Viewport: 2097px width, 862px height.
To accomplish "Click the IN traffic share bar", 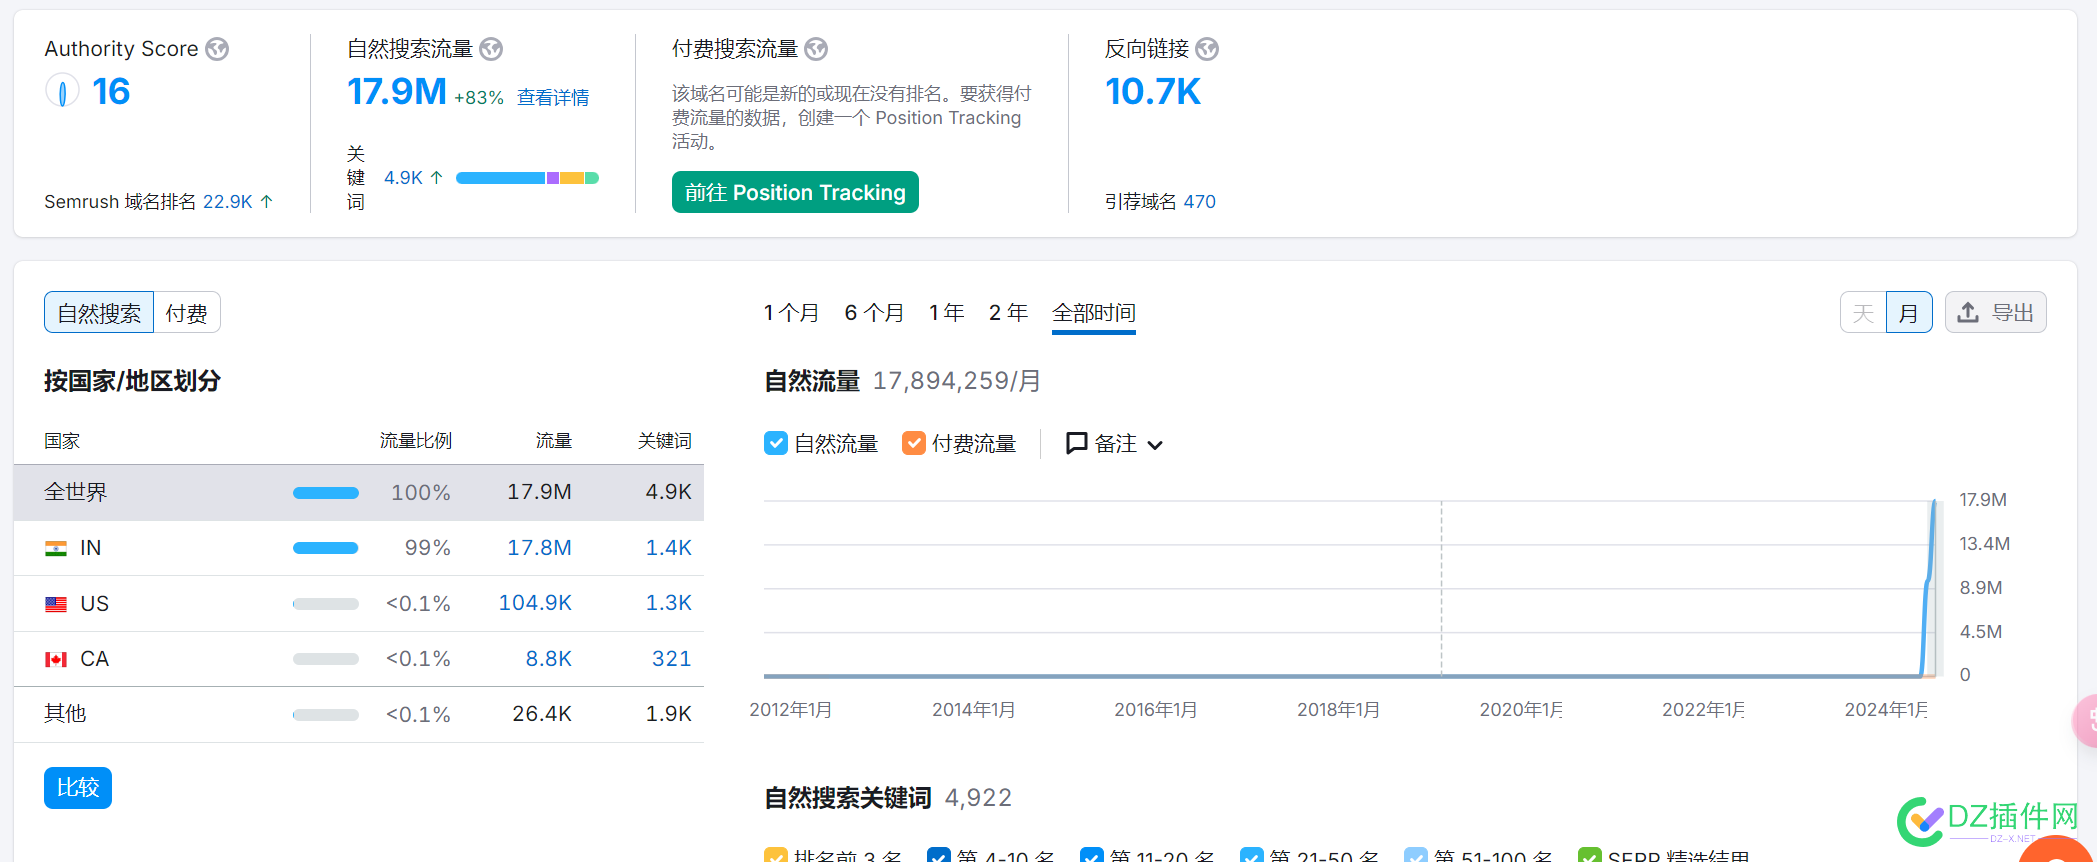I will point(326,548).
